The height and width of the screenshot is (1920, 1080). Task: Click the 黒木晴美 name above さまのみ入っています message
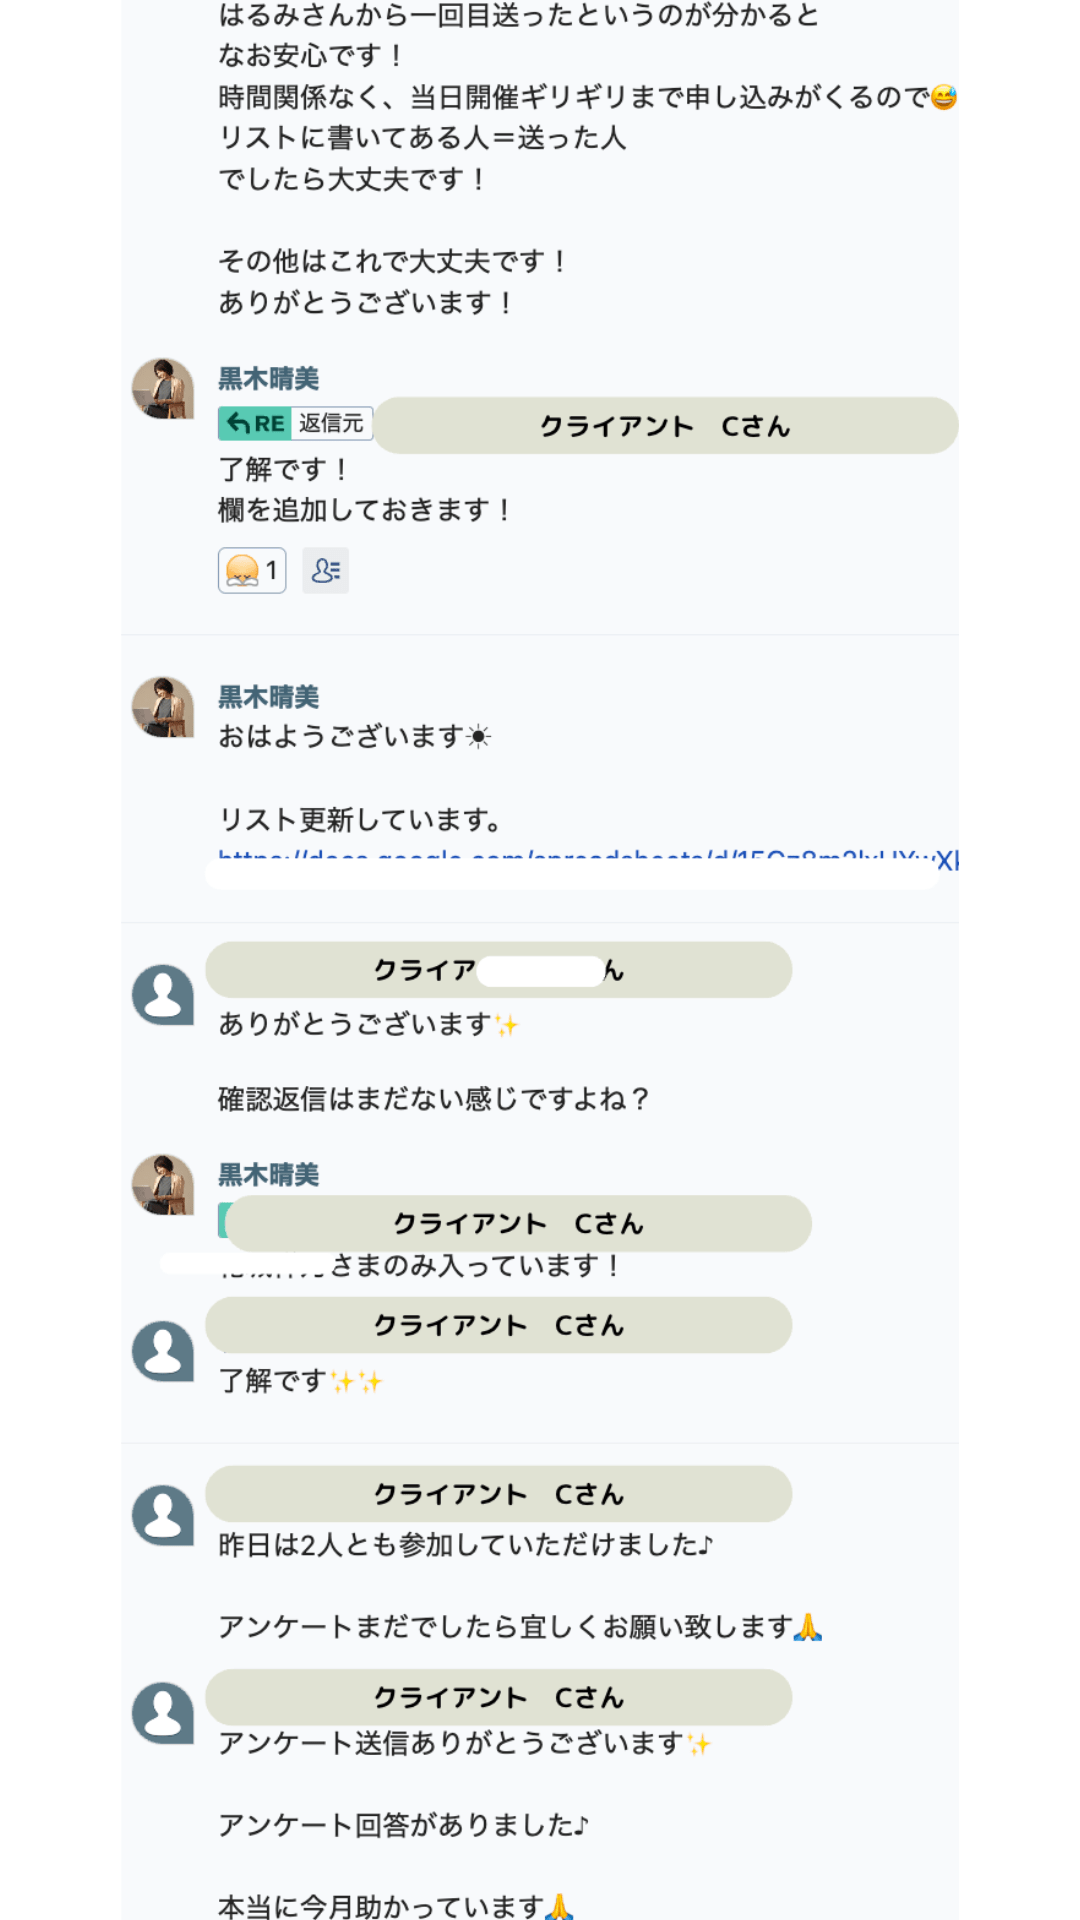coord(268,1175)
